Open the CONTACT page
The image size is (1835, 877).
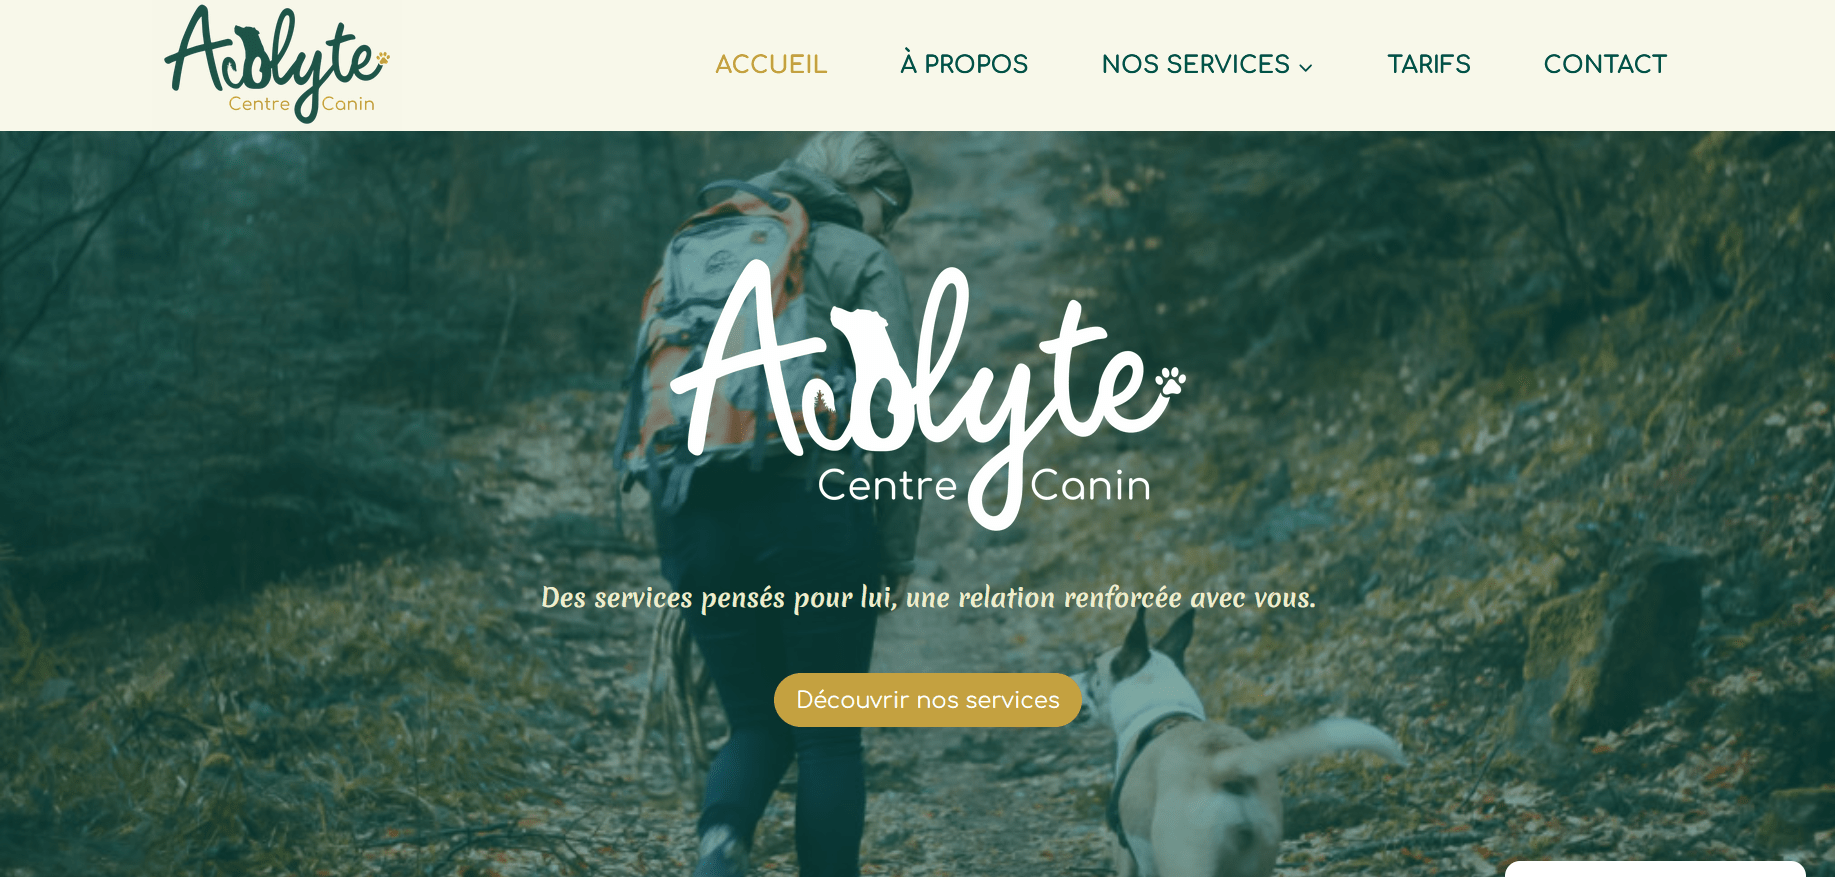pyautogui.click(x=1605, y=64)
